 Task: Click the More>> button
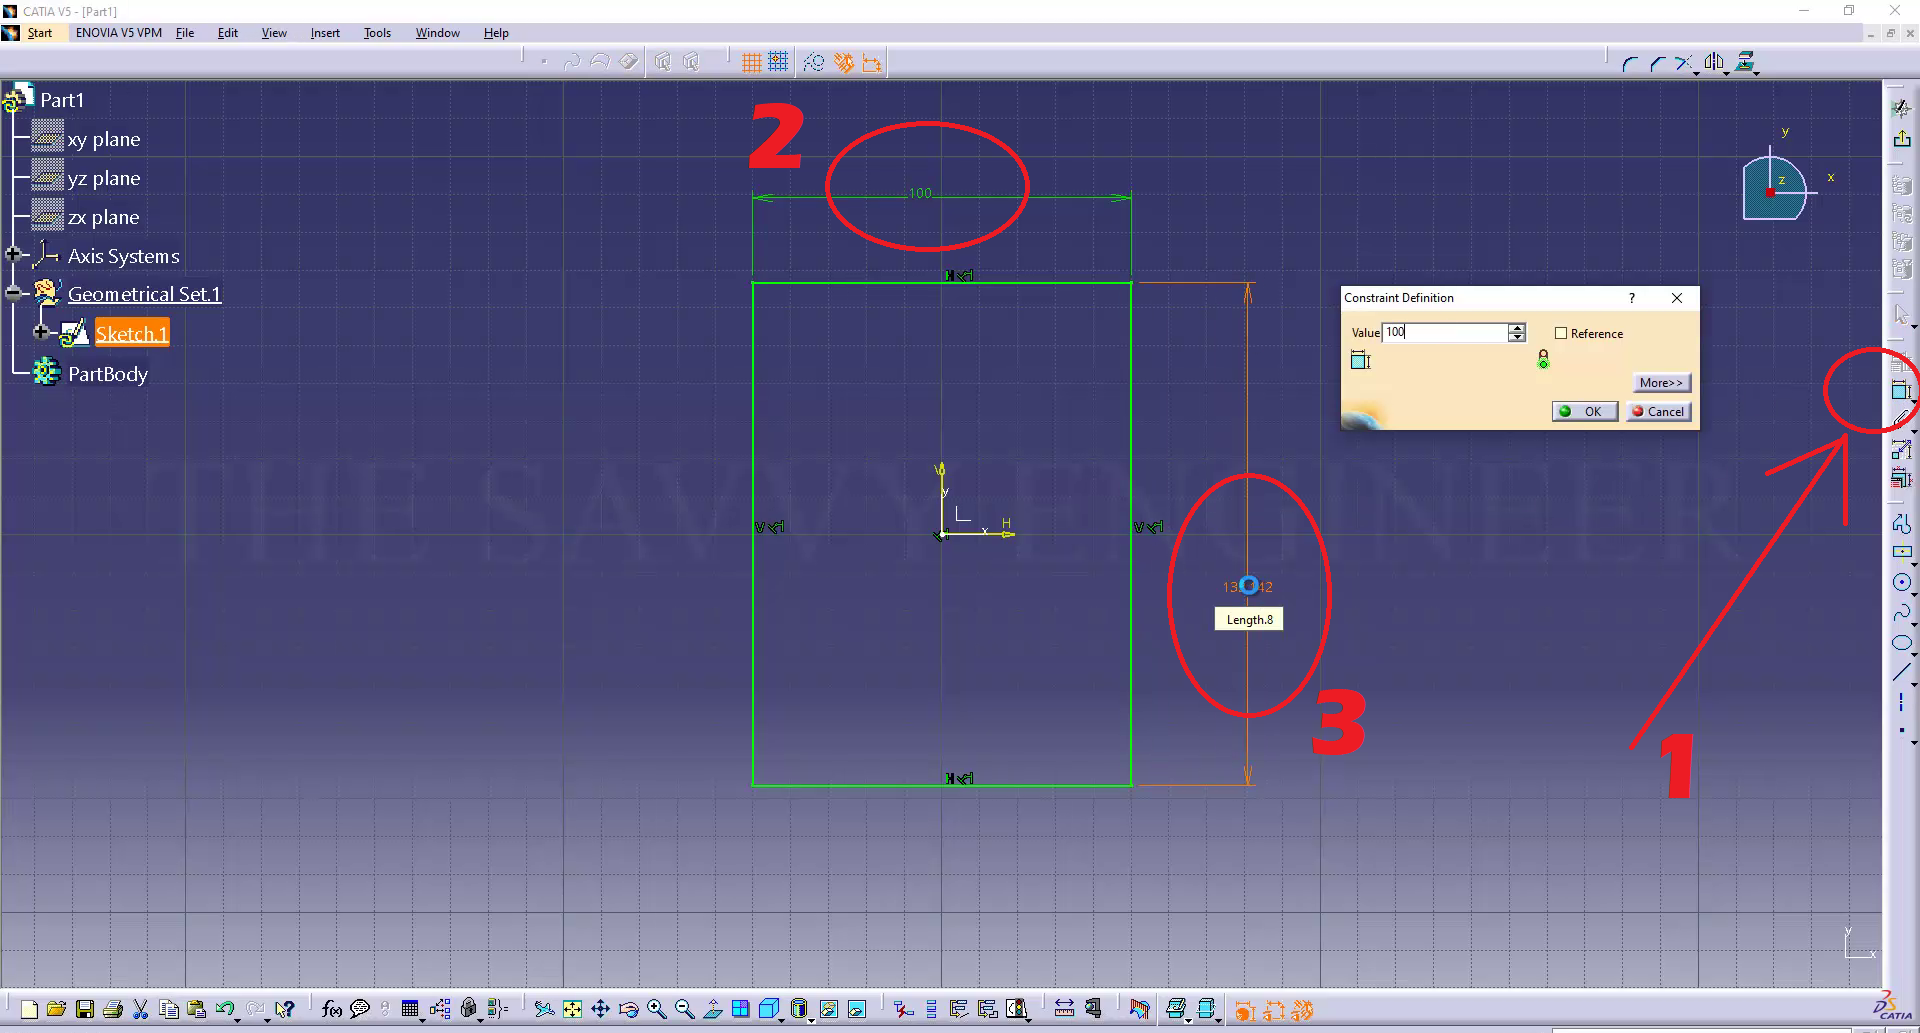point(1660,382)
